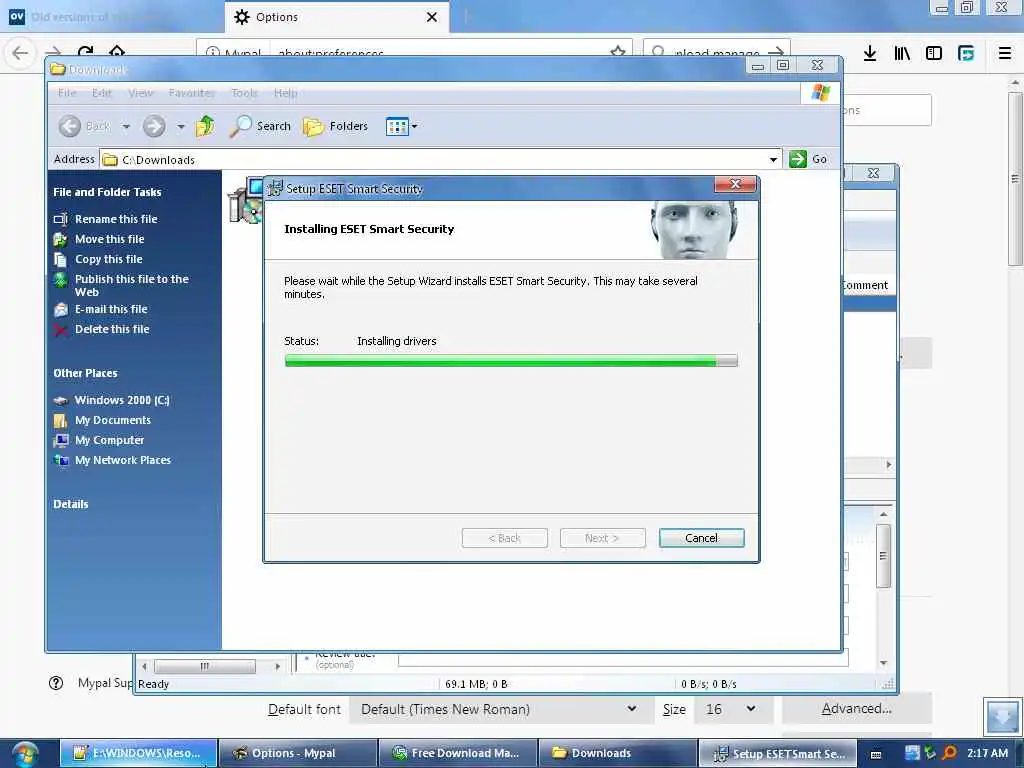Click the browser page vertical scrollbar
This screenshot has height=768, width=1024.
click(x=1014, y=180)
